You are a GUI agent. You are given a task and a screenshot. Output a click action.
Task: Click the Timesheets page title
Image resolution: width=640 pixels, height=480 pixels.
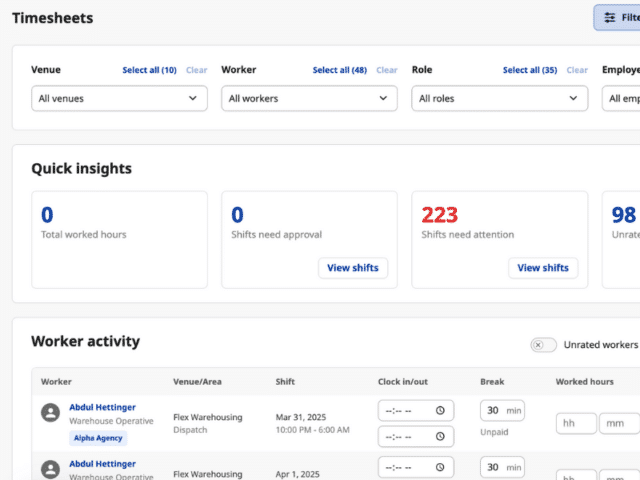(53, 18)
